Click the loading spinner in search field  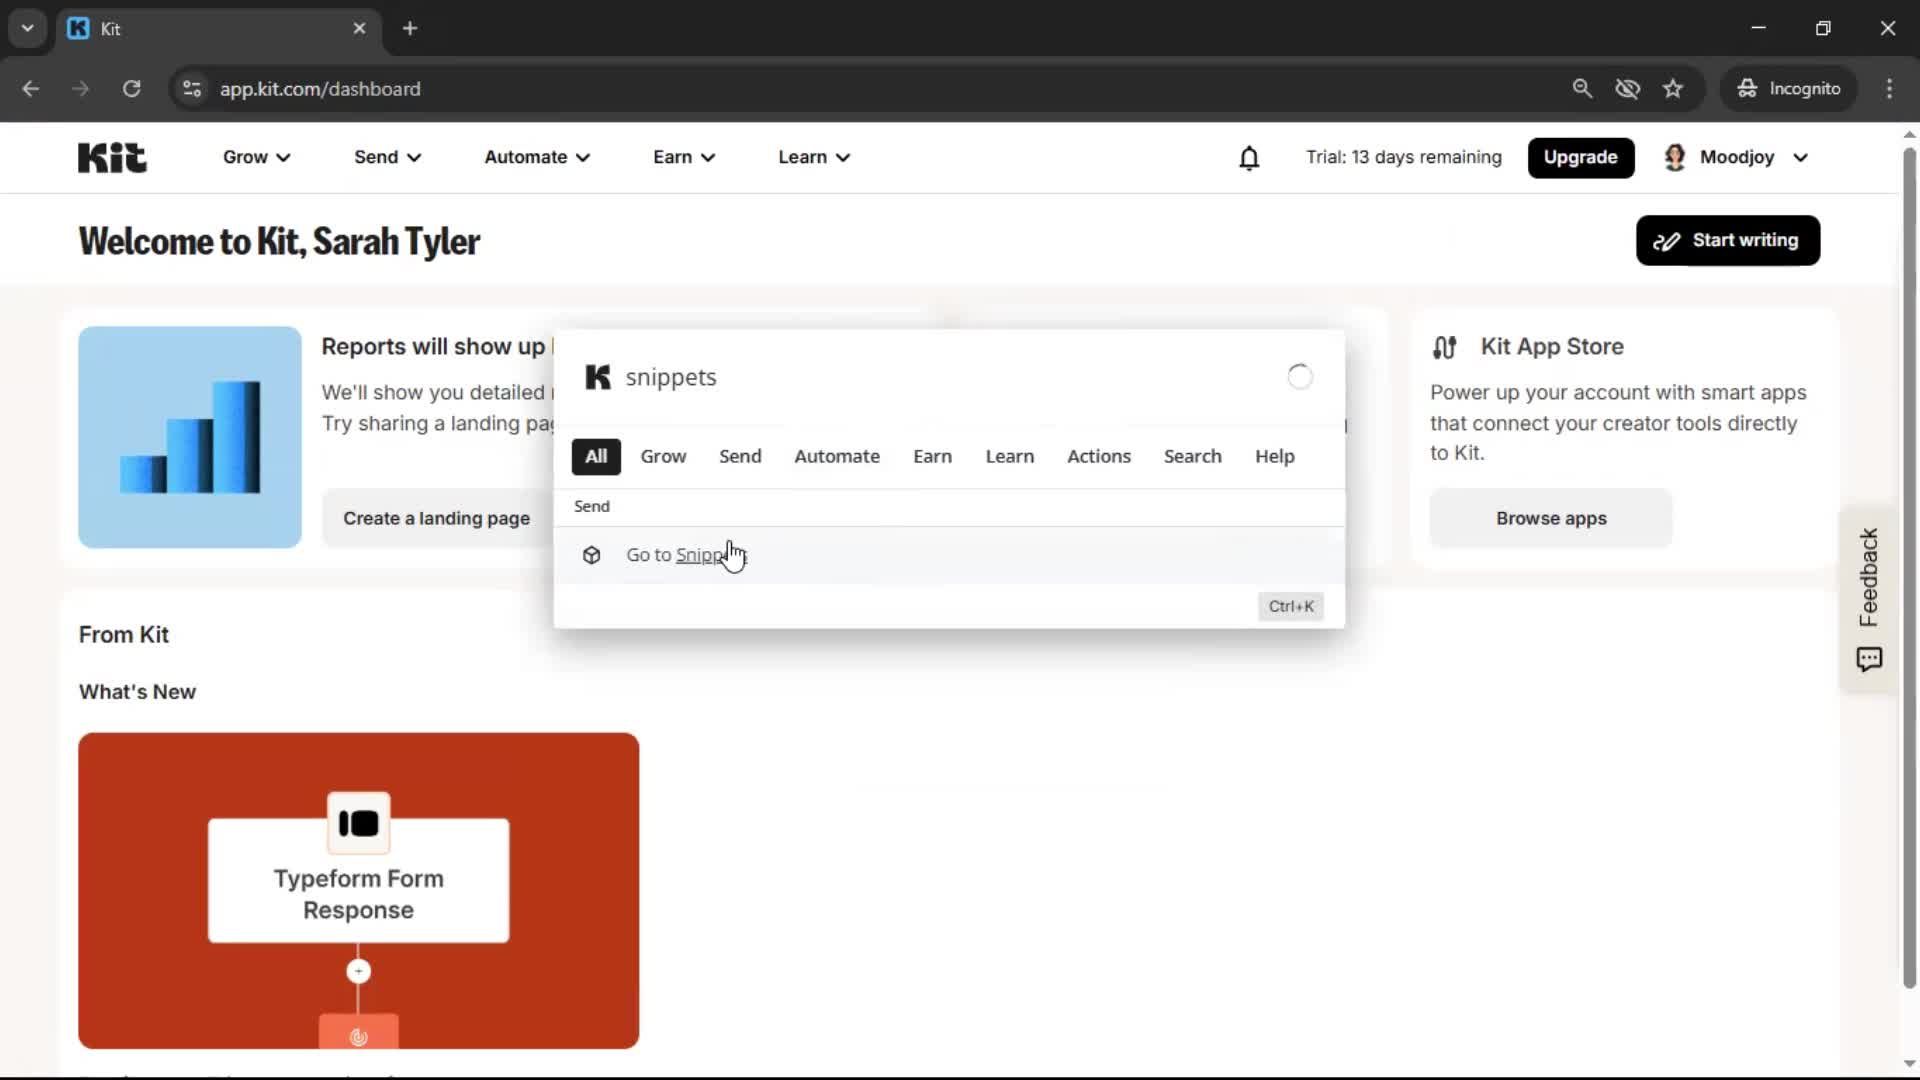(x=1298, y=376)
